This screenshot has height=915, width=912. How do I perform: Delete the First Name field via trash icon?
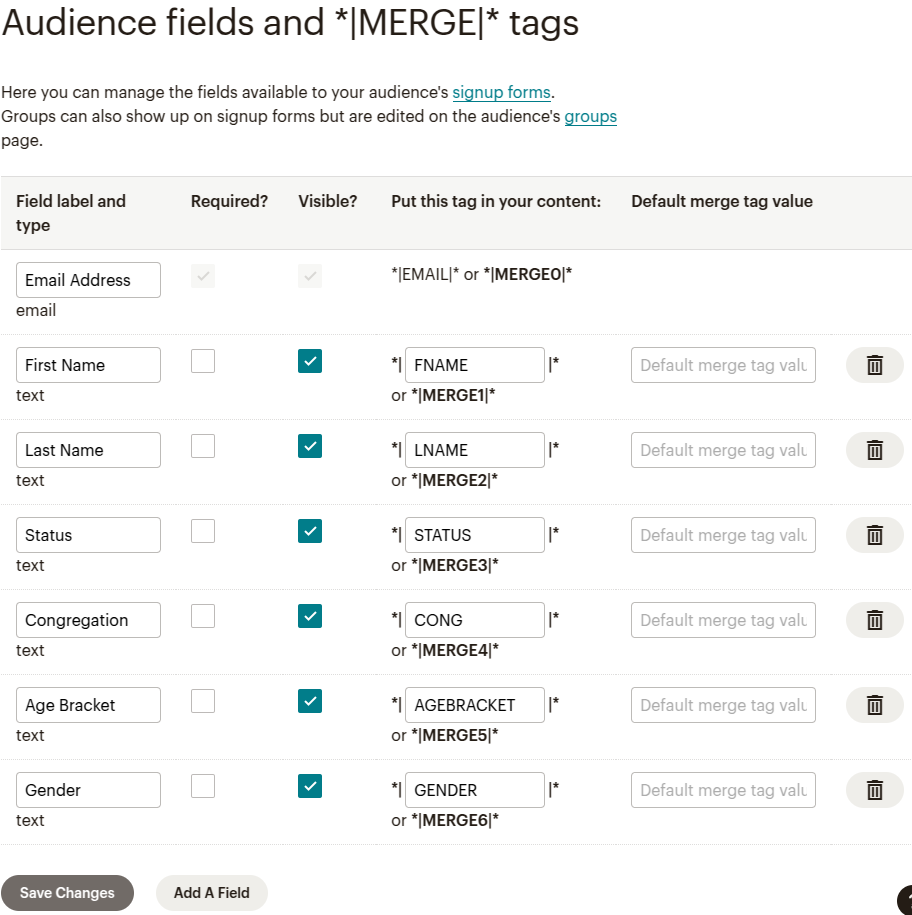pyautogui.click(x=874, y=365)
